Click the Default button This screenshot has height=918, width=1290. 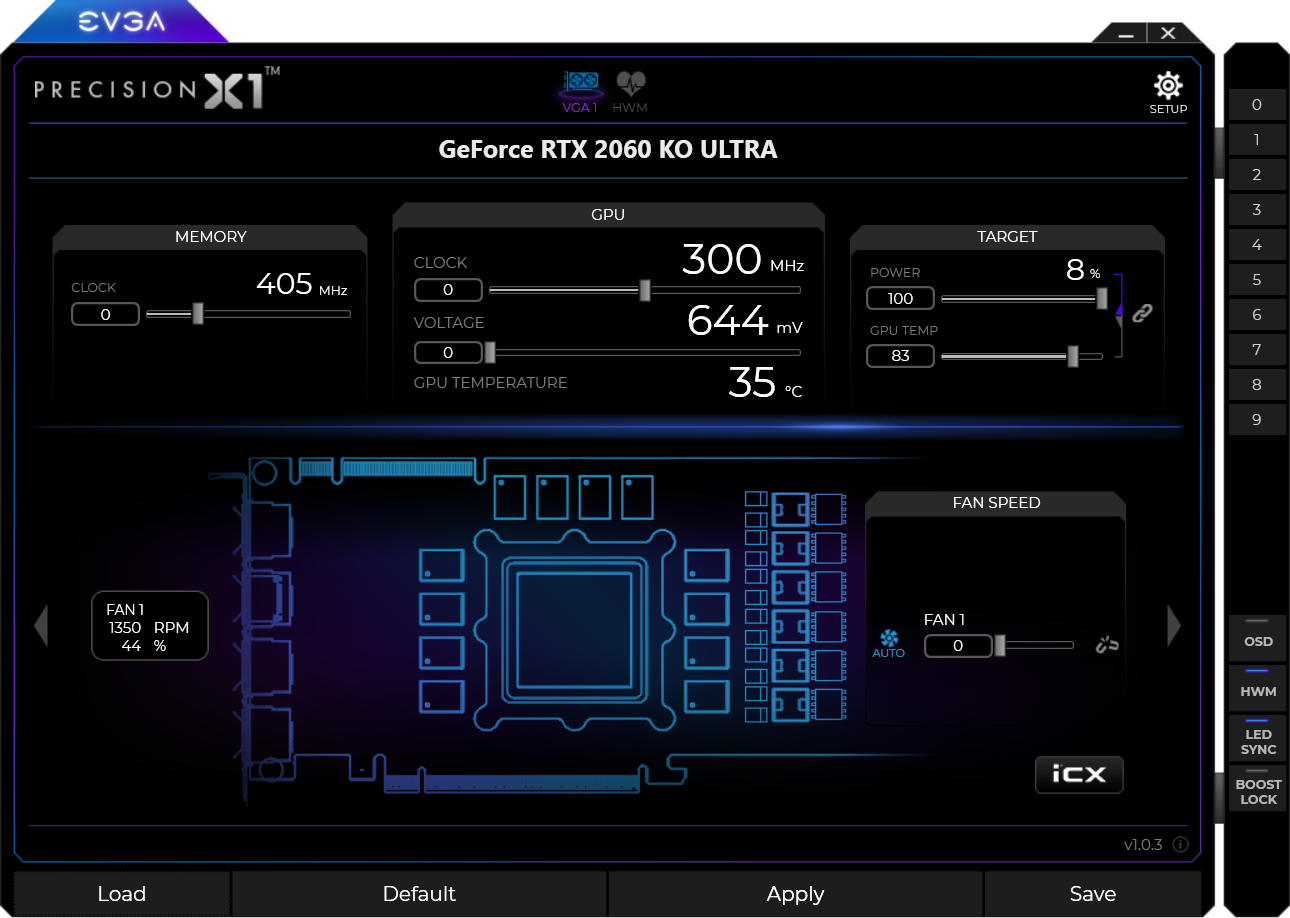coord(419,894)
